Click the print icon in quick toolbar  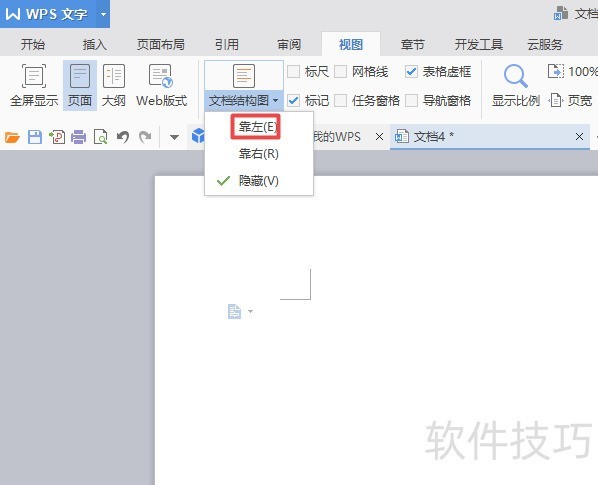pos(78,137)
